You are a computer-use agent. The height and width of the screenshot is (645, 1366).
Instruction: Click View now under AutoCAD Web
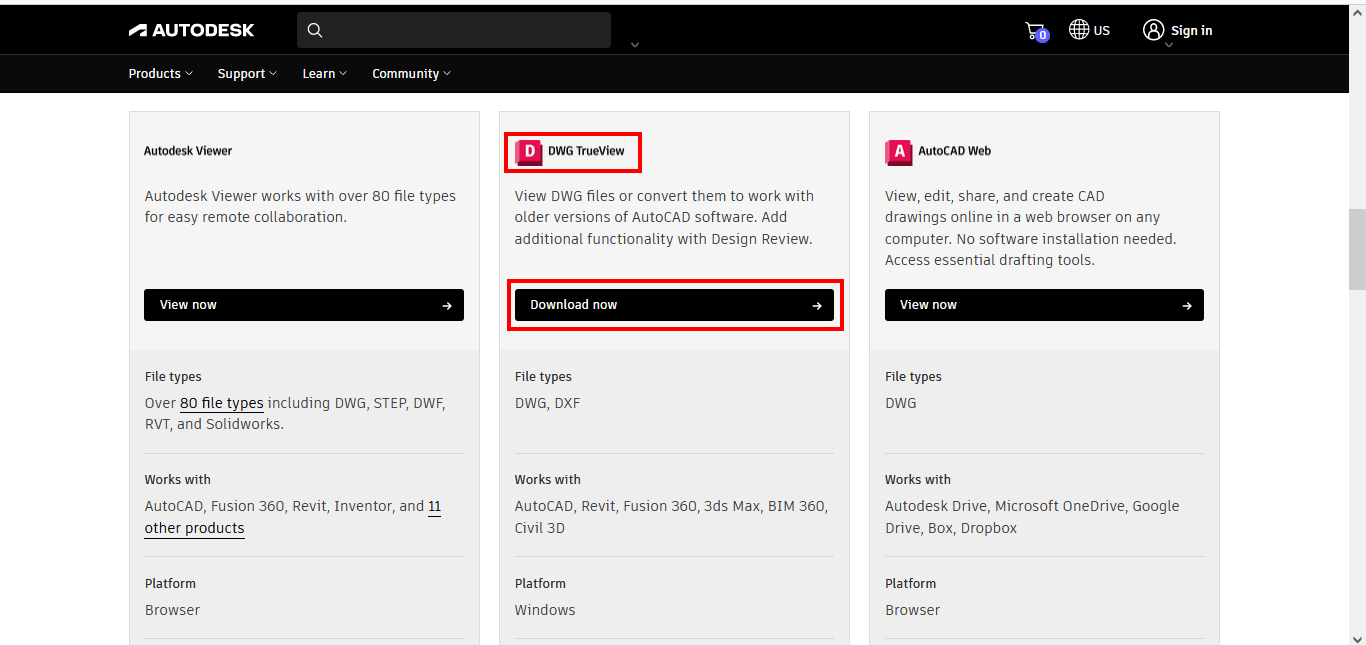(1044, 305)
